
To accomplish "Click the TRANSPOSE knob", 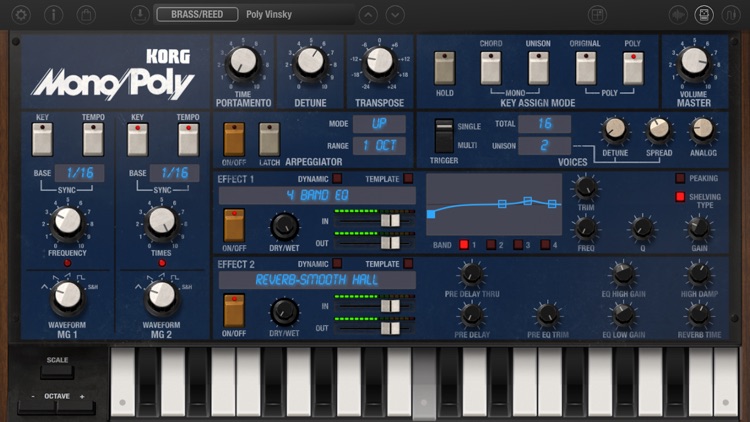I will click(379, 63).
